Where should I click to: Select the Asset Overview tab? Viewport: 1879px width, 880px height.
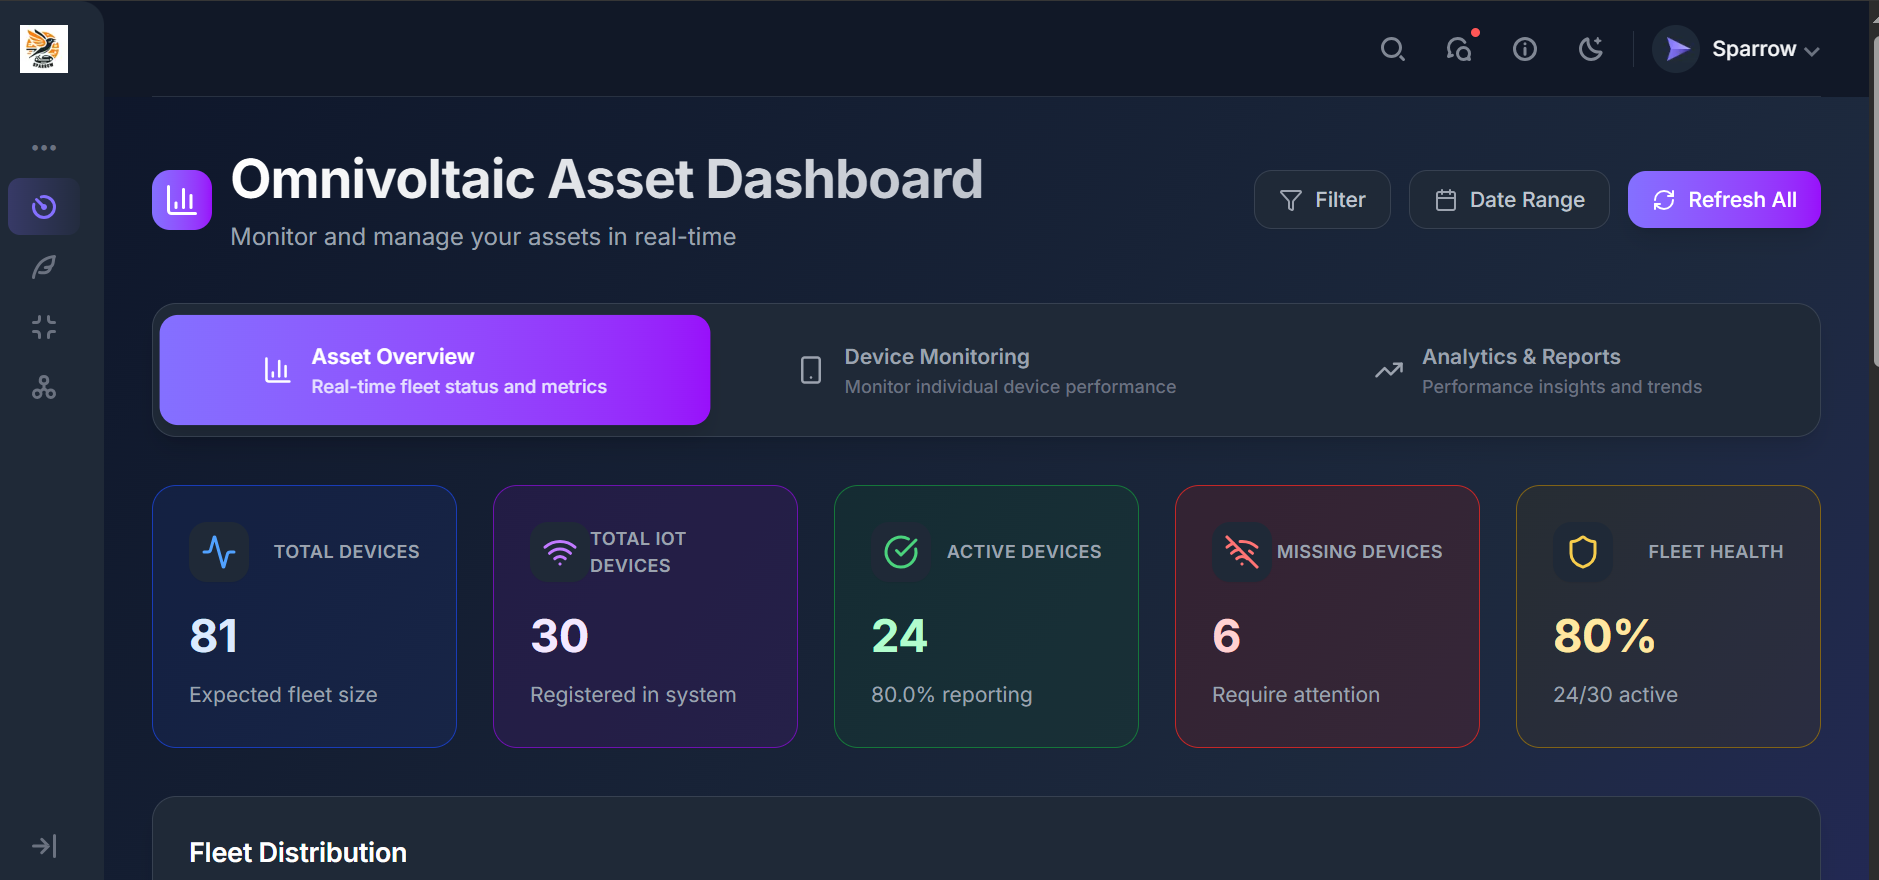pyautogui.click(x=435, y=370)
